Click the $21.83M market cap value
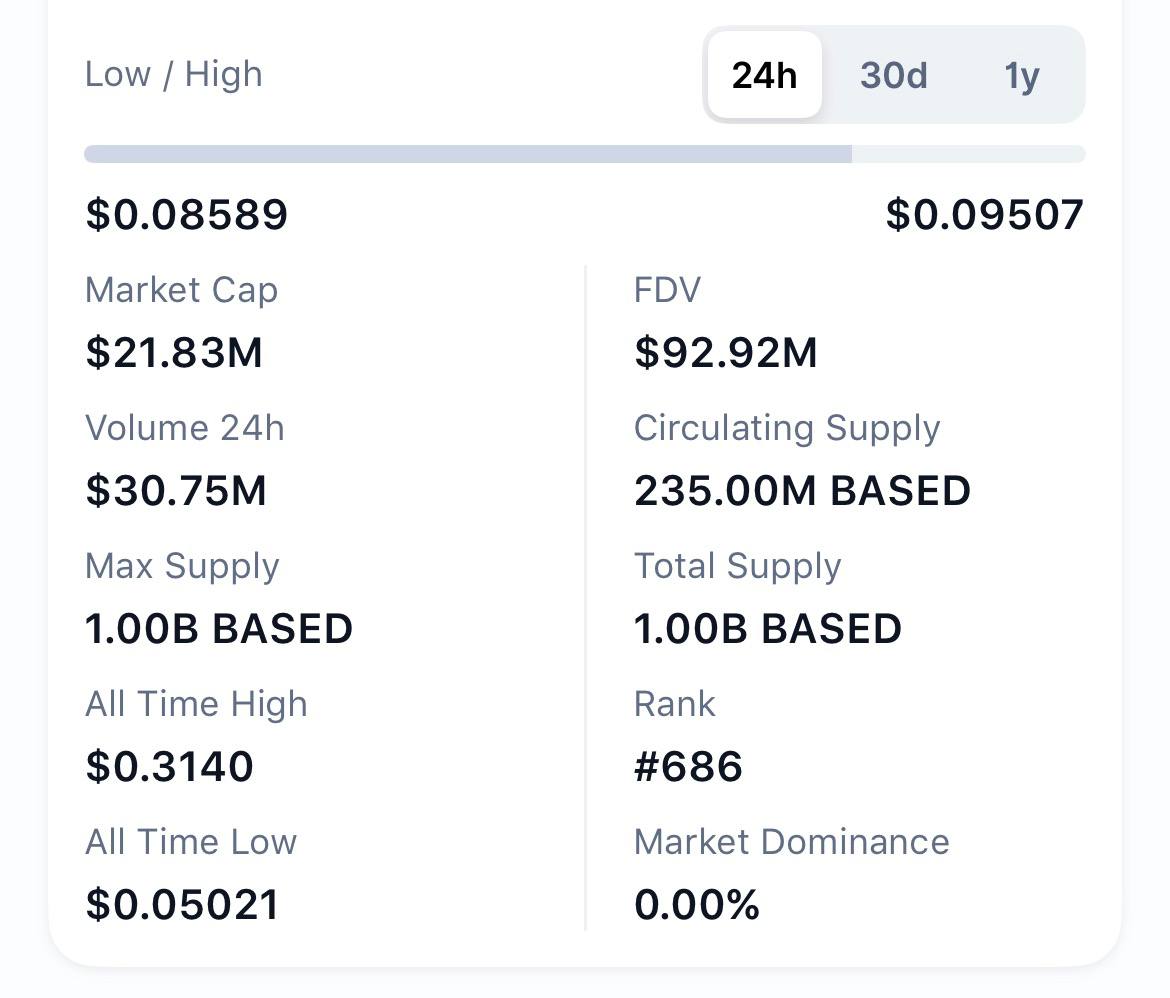 174,352
